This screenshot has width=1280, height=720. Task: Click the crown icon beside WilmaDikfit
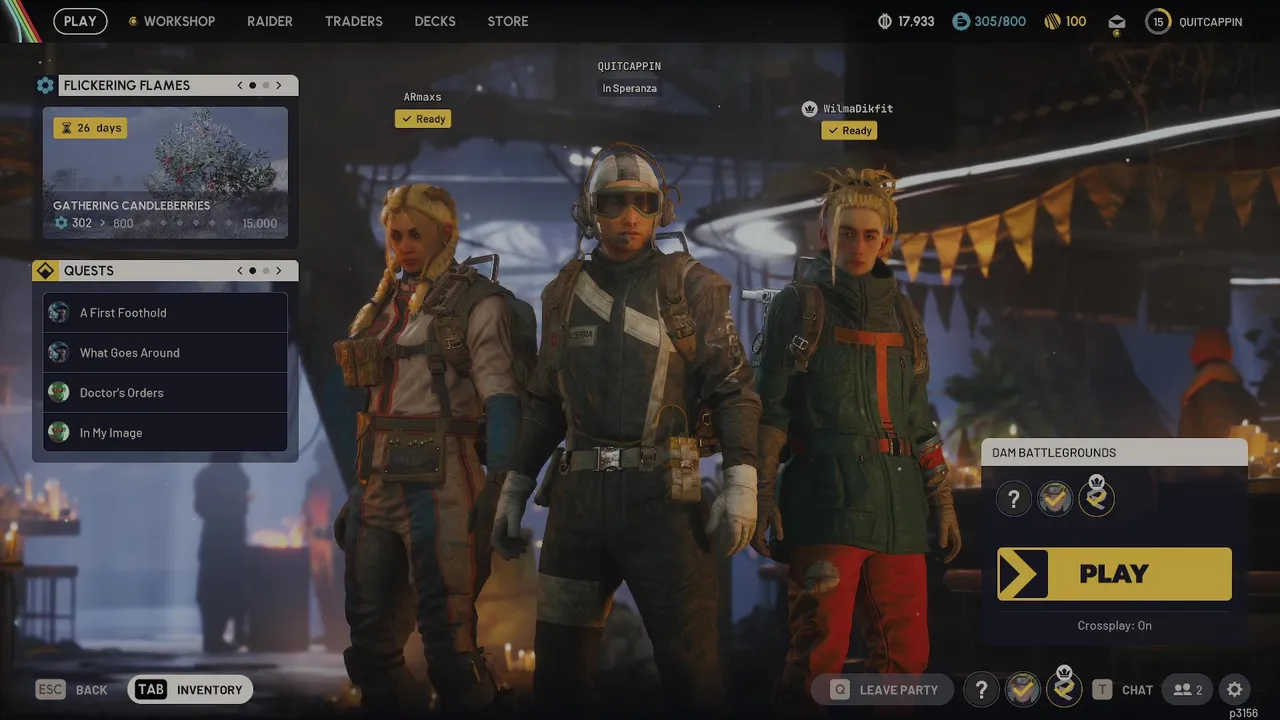coord(810,109)
